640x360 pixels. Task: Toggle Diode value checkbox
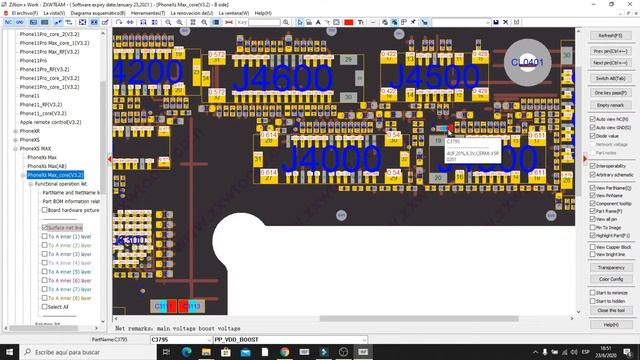[x=592, y=136]
